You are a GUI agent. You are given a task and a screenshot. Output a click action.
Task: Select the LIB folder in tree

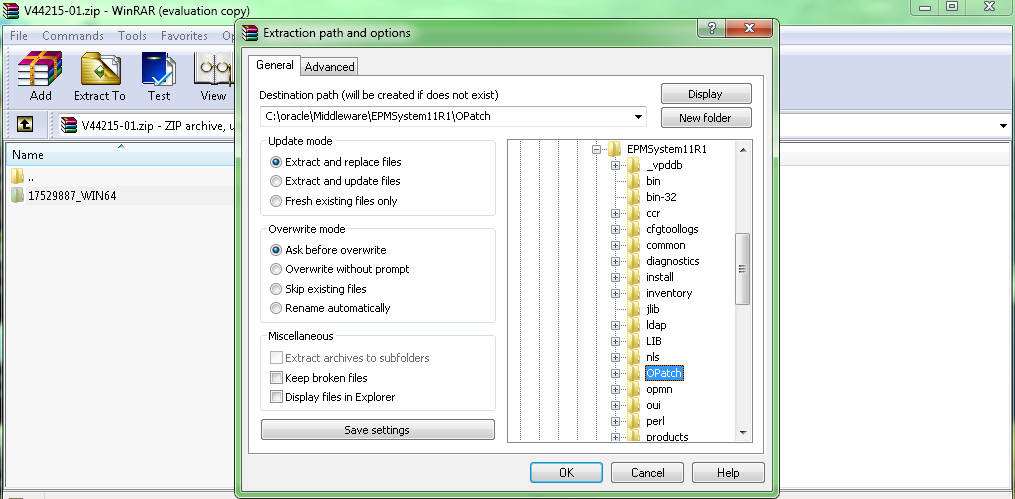tap(654, 341)
